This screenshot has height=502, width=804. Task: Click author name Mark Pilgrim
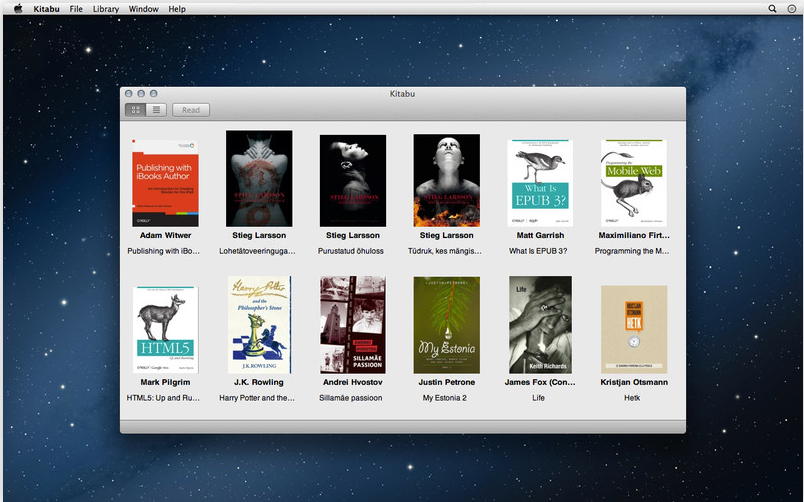[165, 383]
